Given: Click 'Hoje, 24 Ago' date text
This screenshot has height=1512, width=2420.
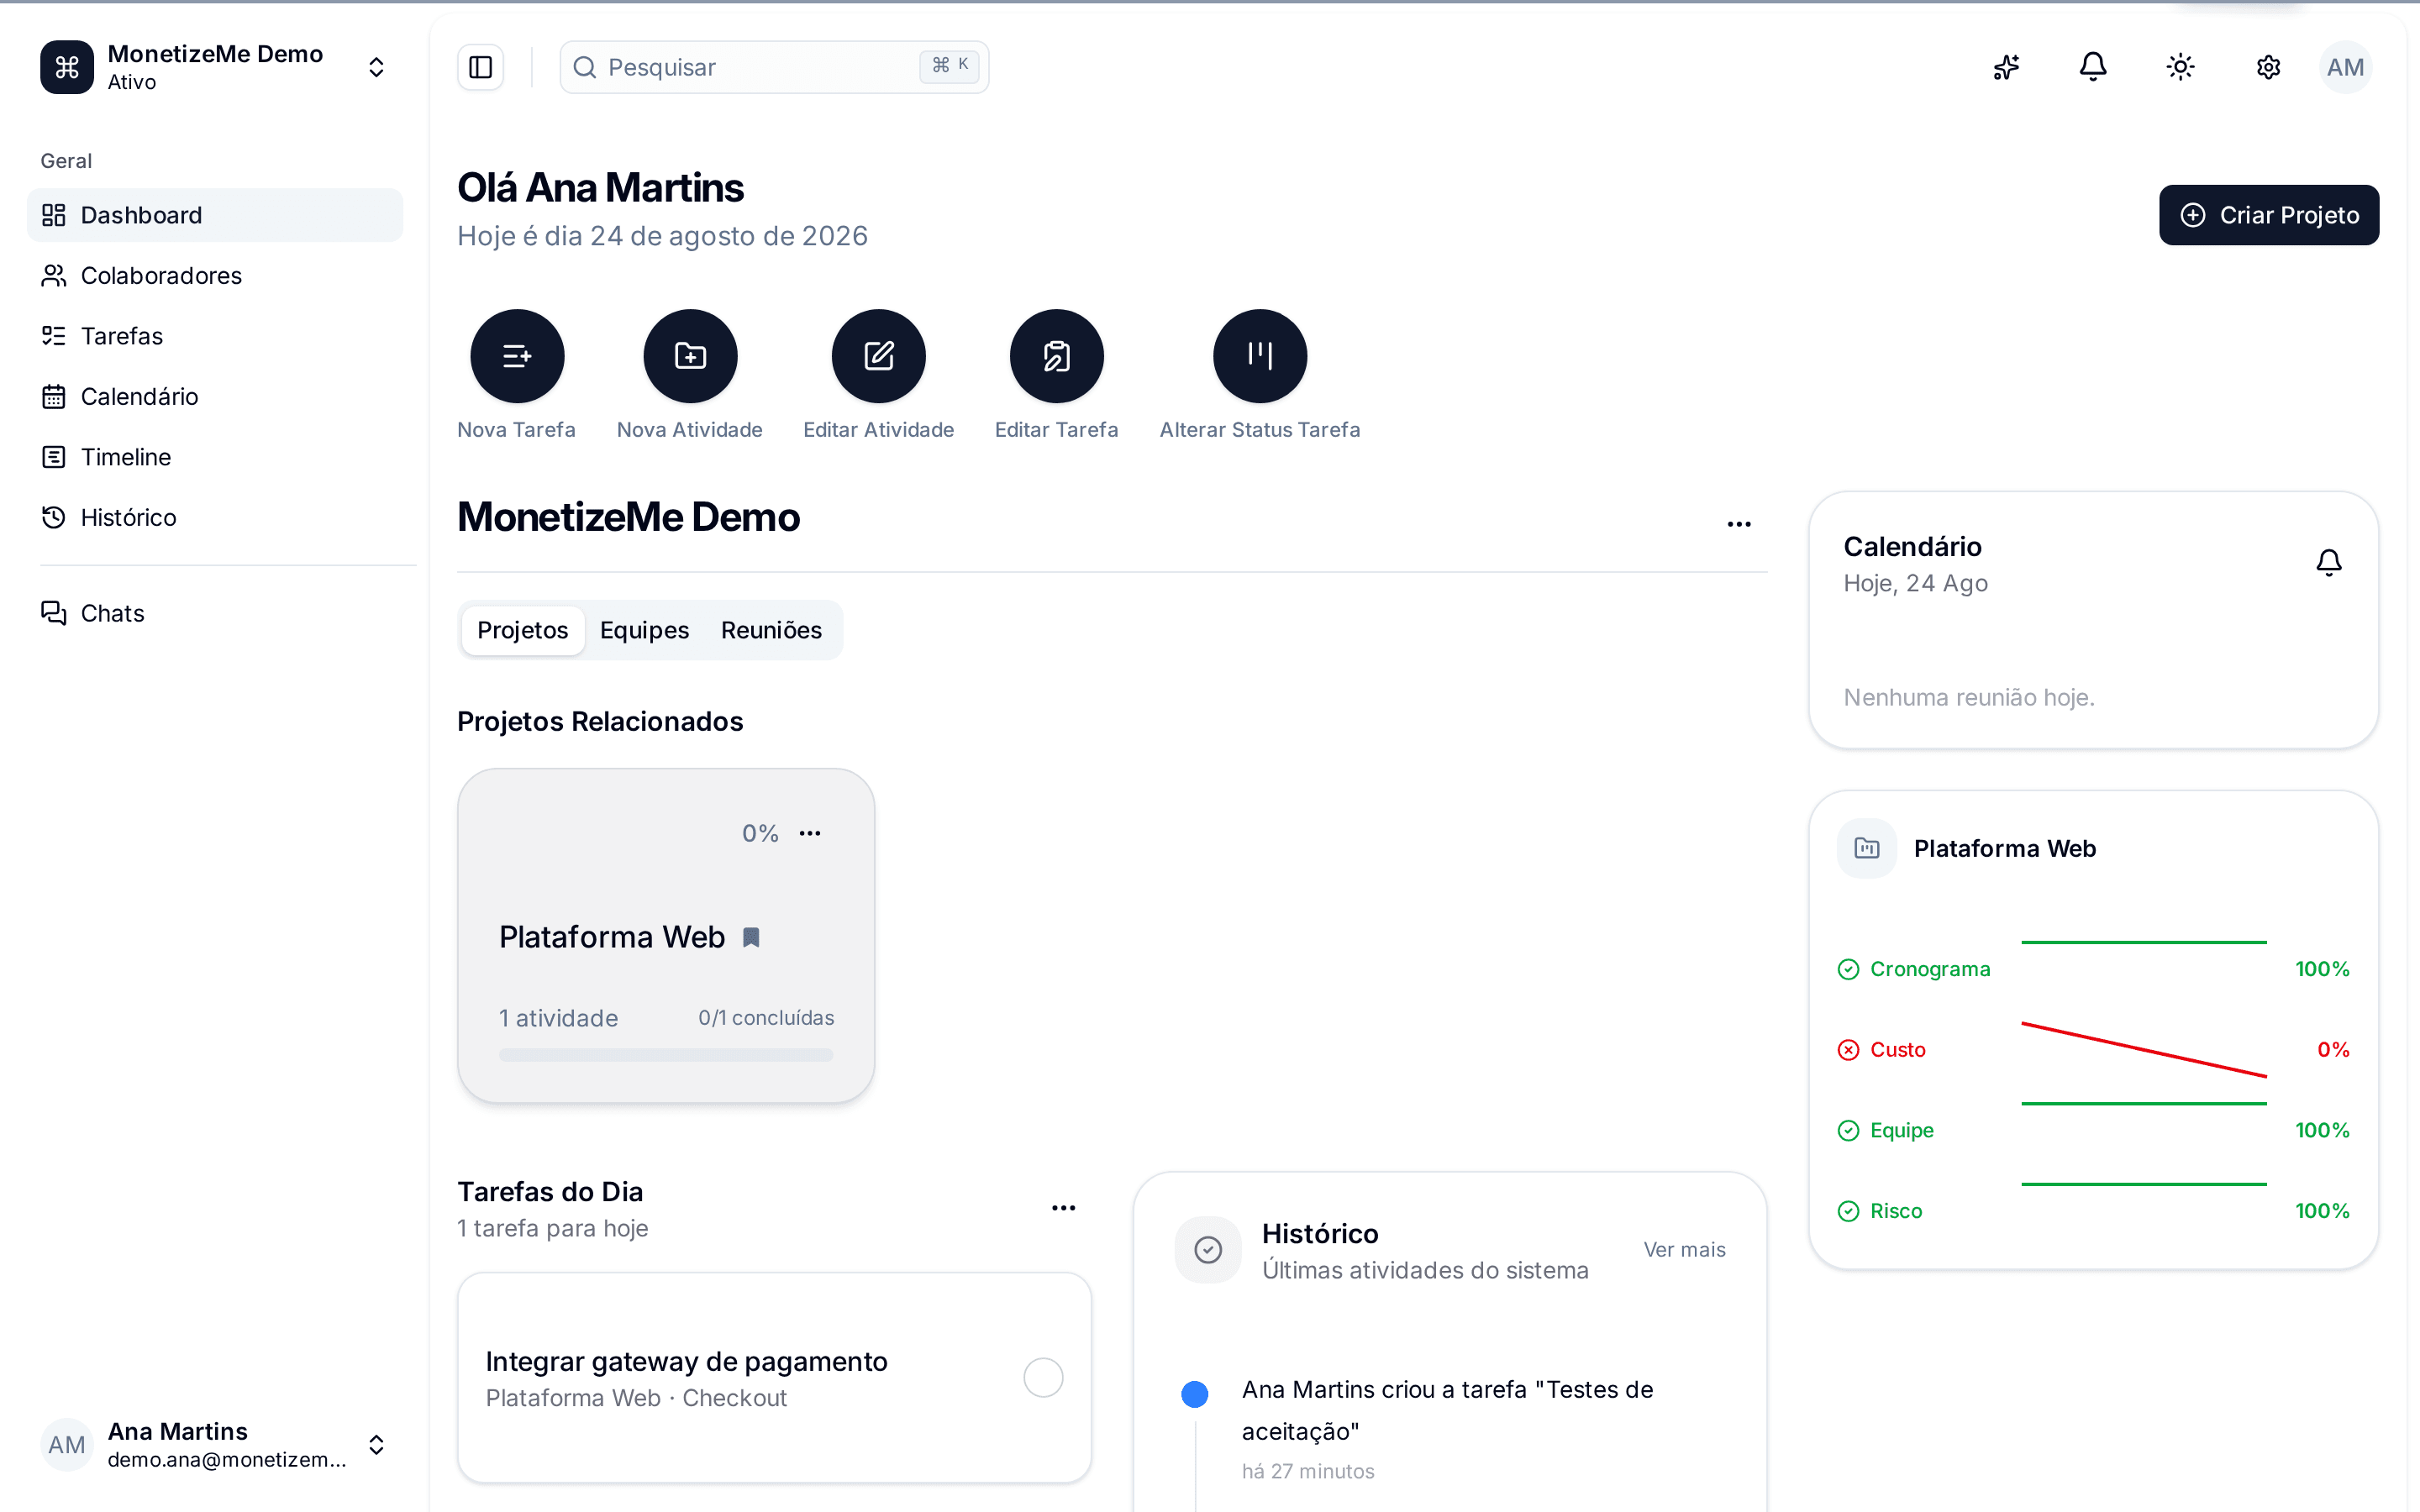Looking at the screenshot, I should click(1915, 583).
